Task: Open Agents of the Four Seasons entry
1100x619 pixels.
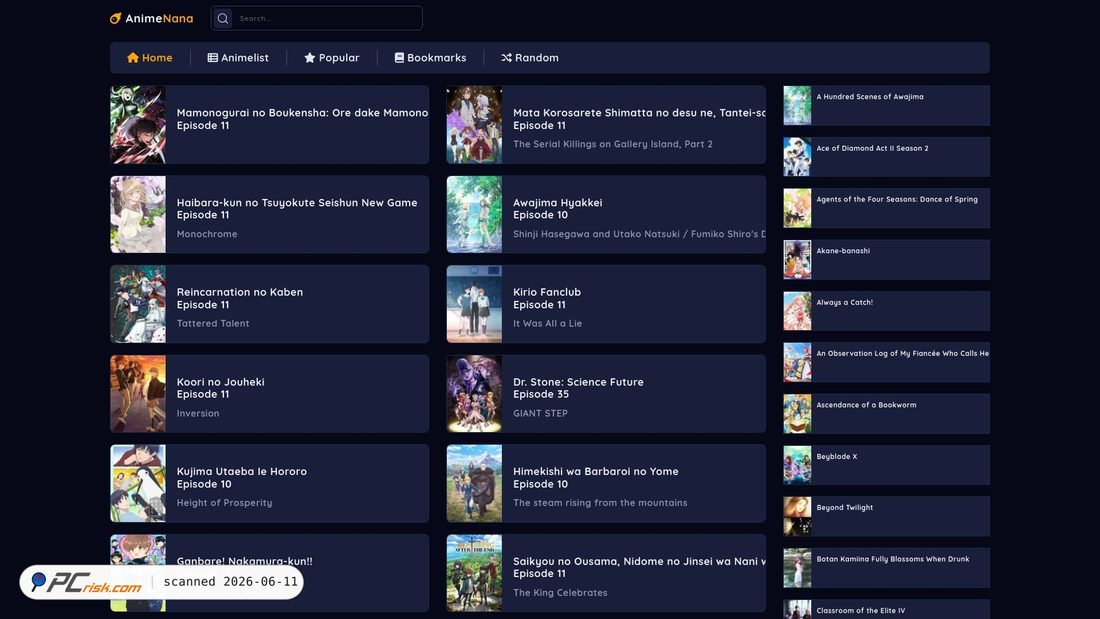Action: (x=887, y=208)
